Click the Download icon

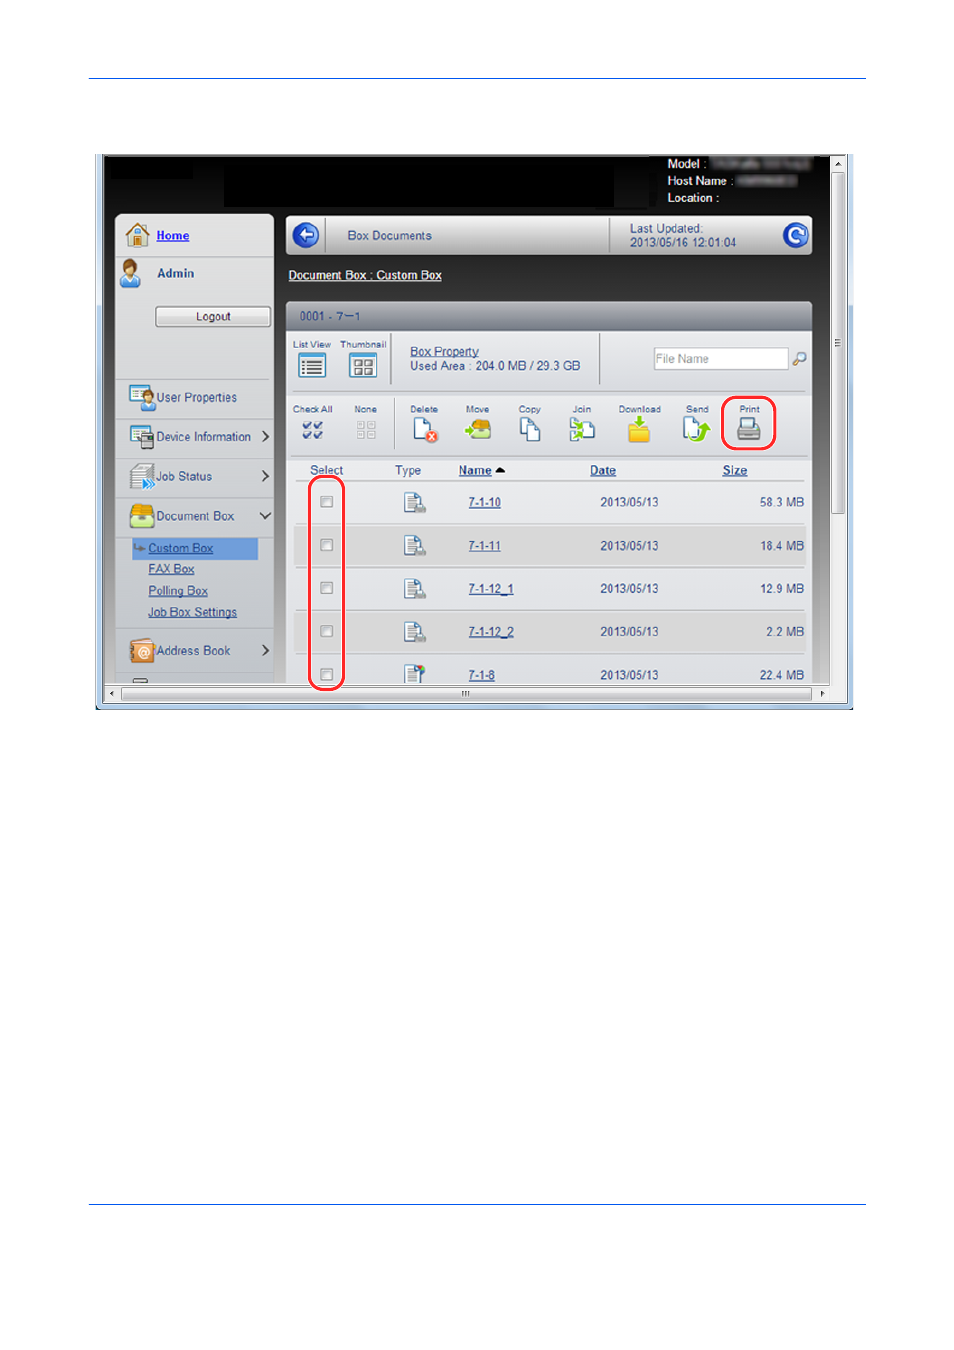tap(639, 430)
